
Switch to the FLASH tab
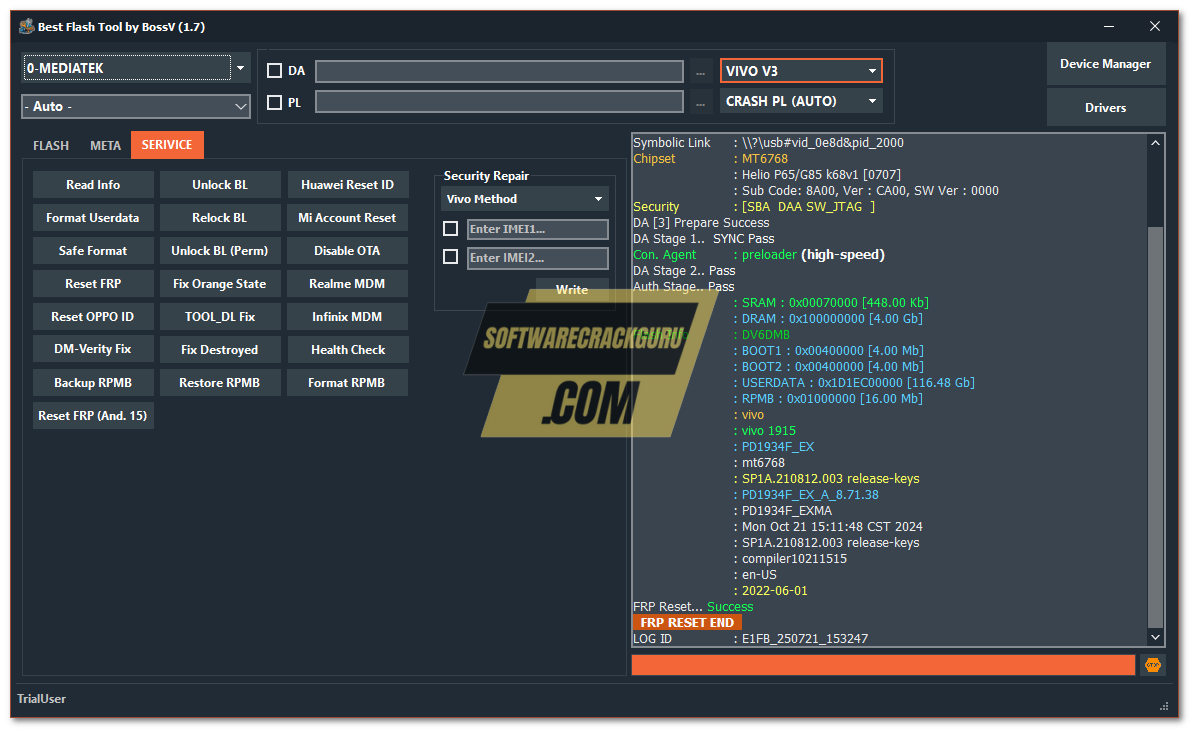click(51, 145)
